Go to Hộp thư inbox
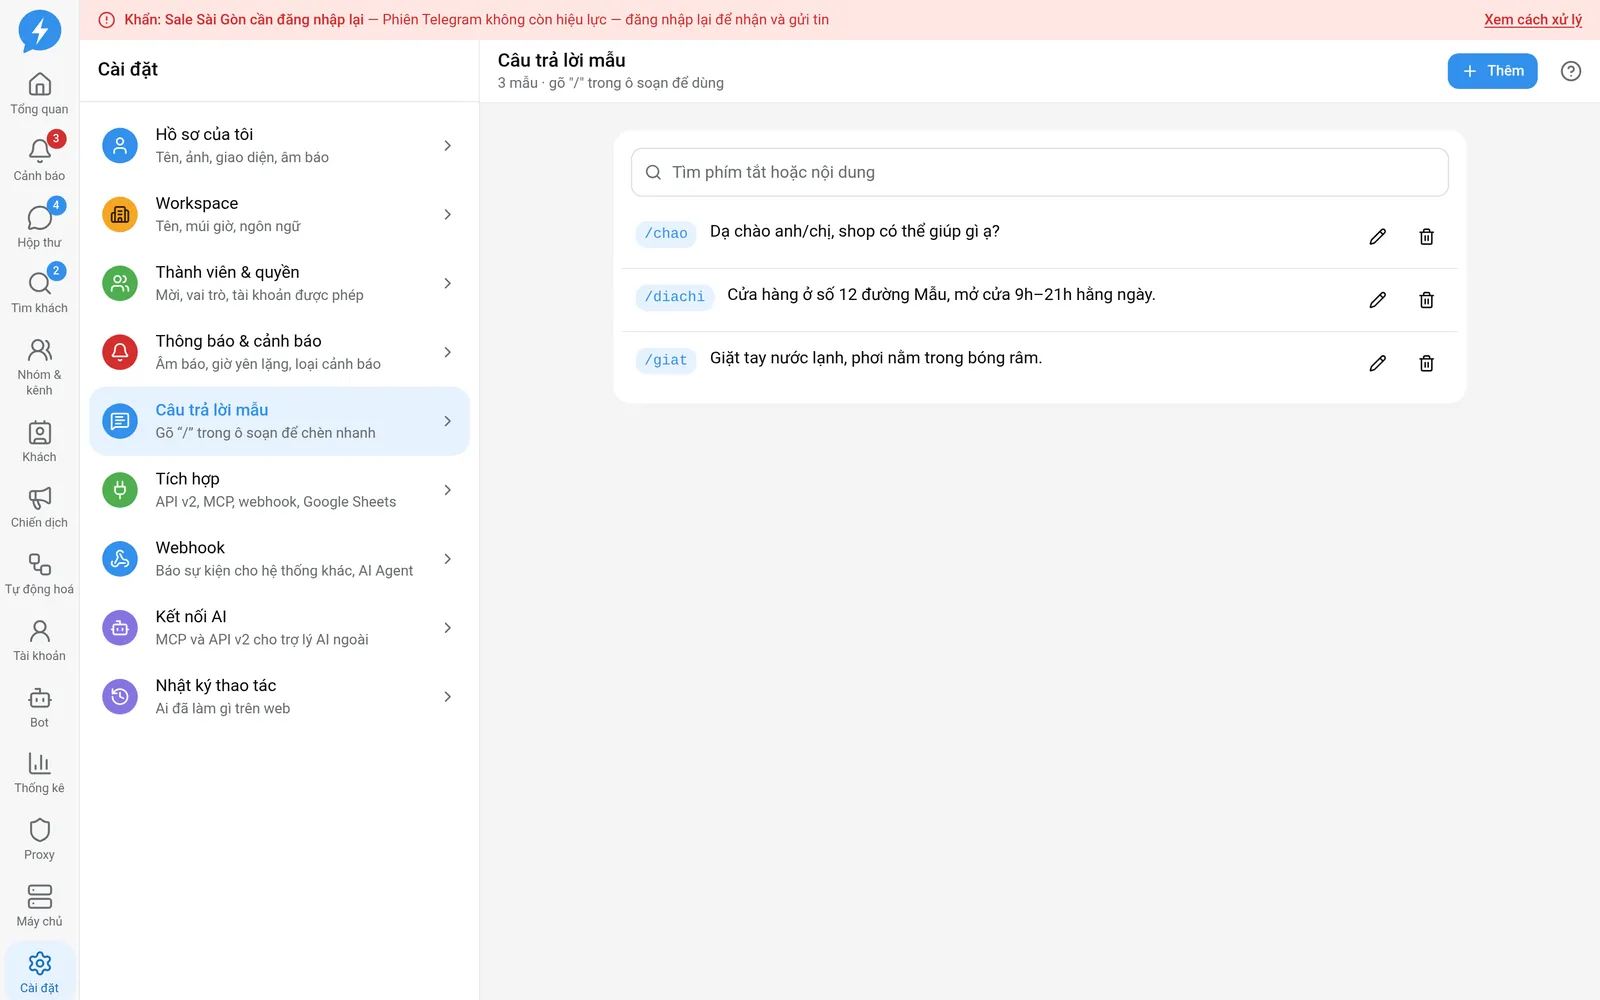This screenshot has width=1600, height=1000. pyautogui.click(x=40, y=227)
